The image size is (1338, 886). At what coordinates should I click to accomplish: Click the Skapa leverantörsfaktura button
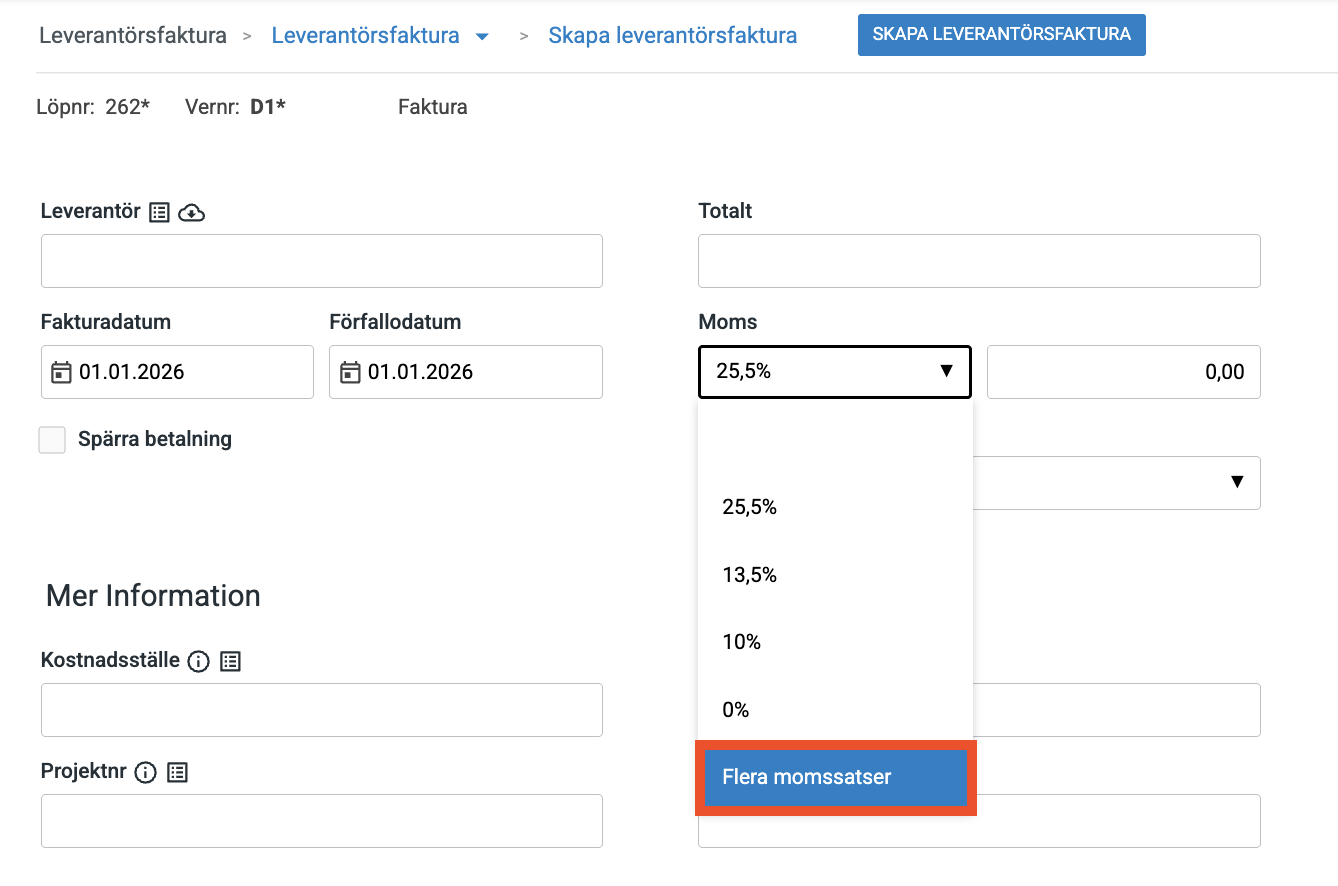click(1001, 34)
